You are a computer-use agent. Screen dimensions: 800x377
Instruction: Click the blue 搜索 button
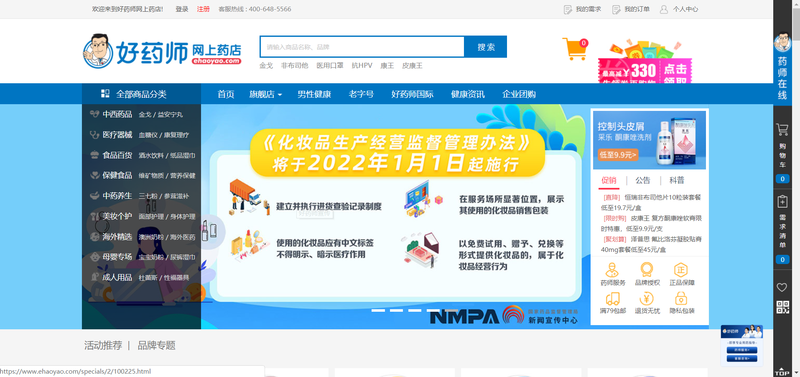click(486, 47)
